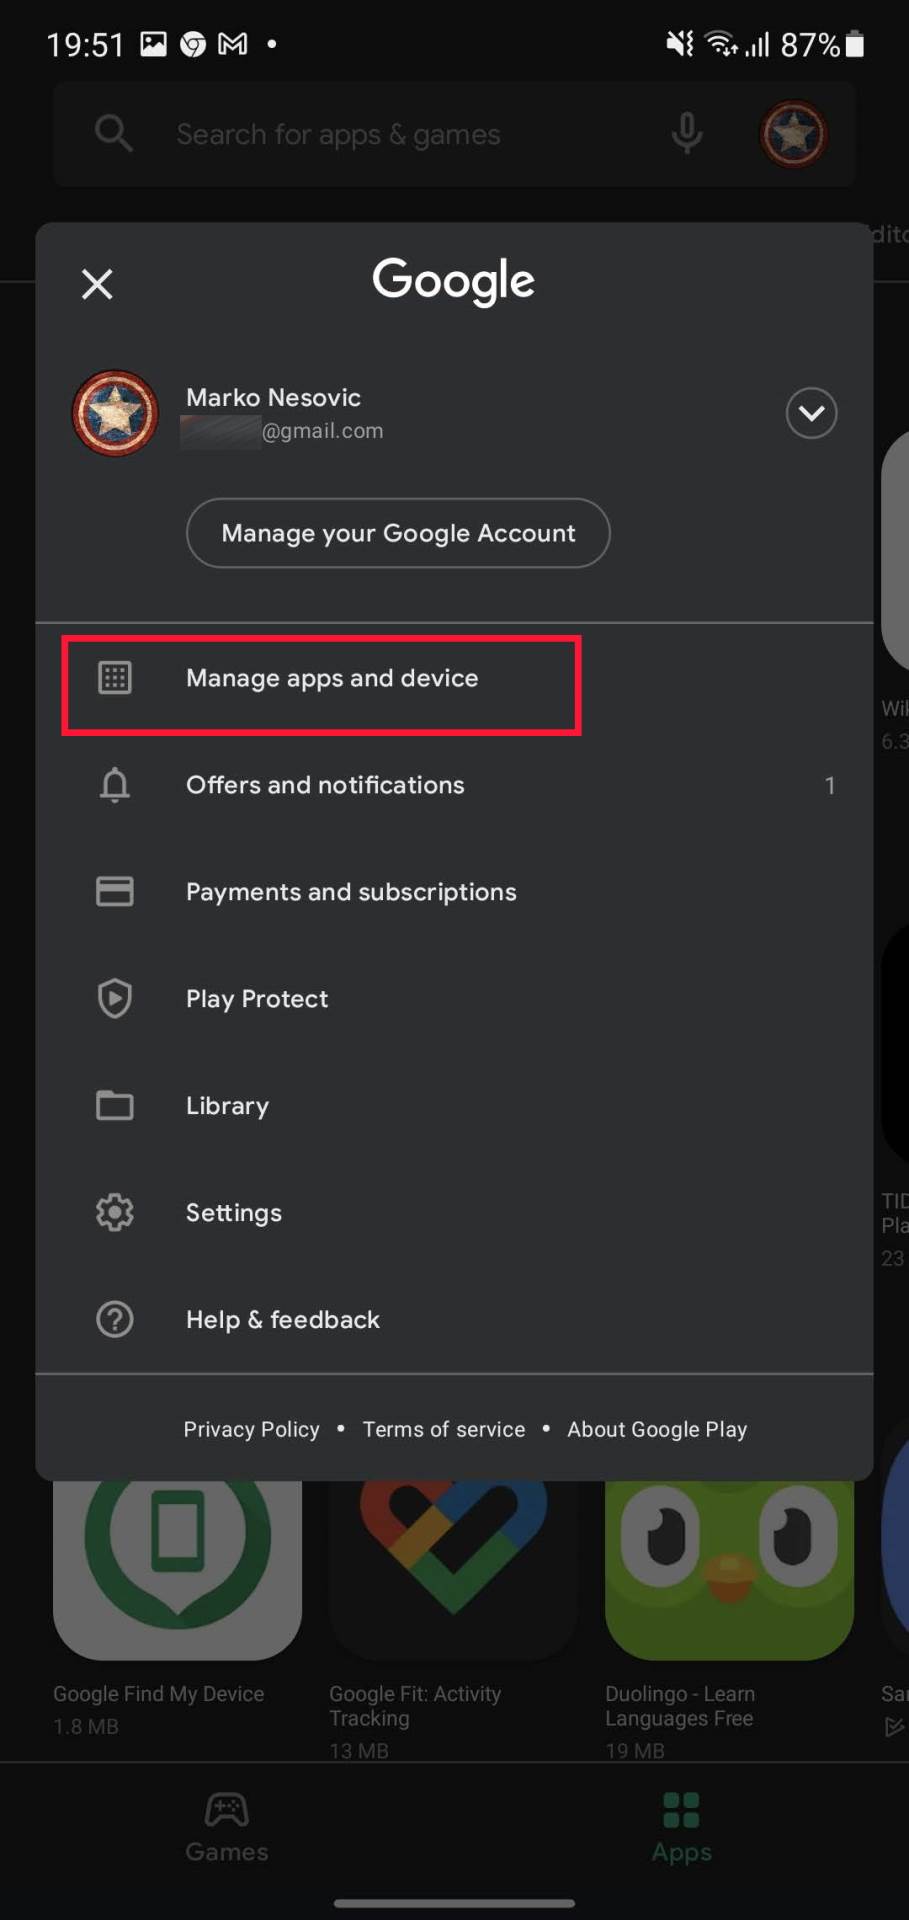Viewport: 909px width, 1920px height.
Task: Tap the notification count badge 1
Action: click(830, 786)
